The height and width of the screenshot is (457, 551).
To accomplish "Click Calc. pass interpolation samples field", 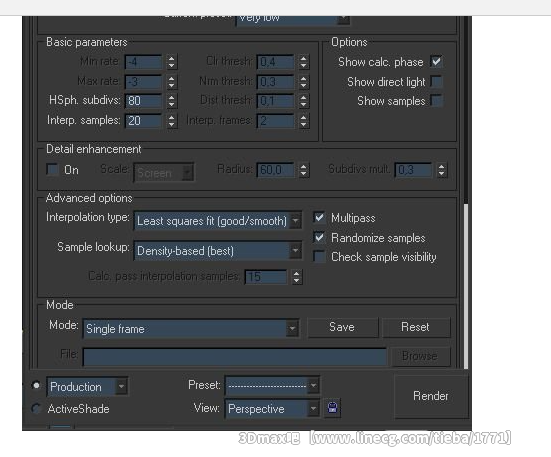I will (x=266, y=277).
